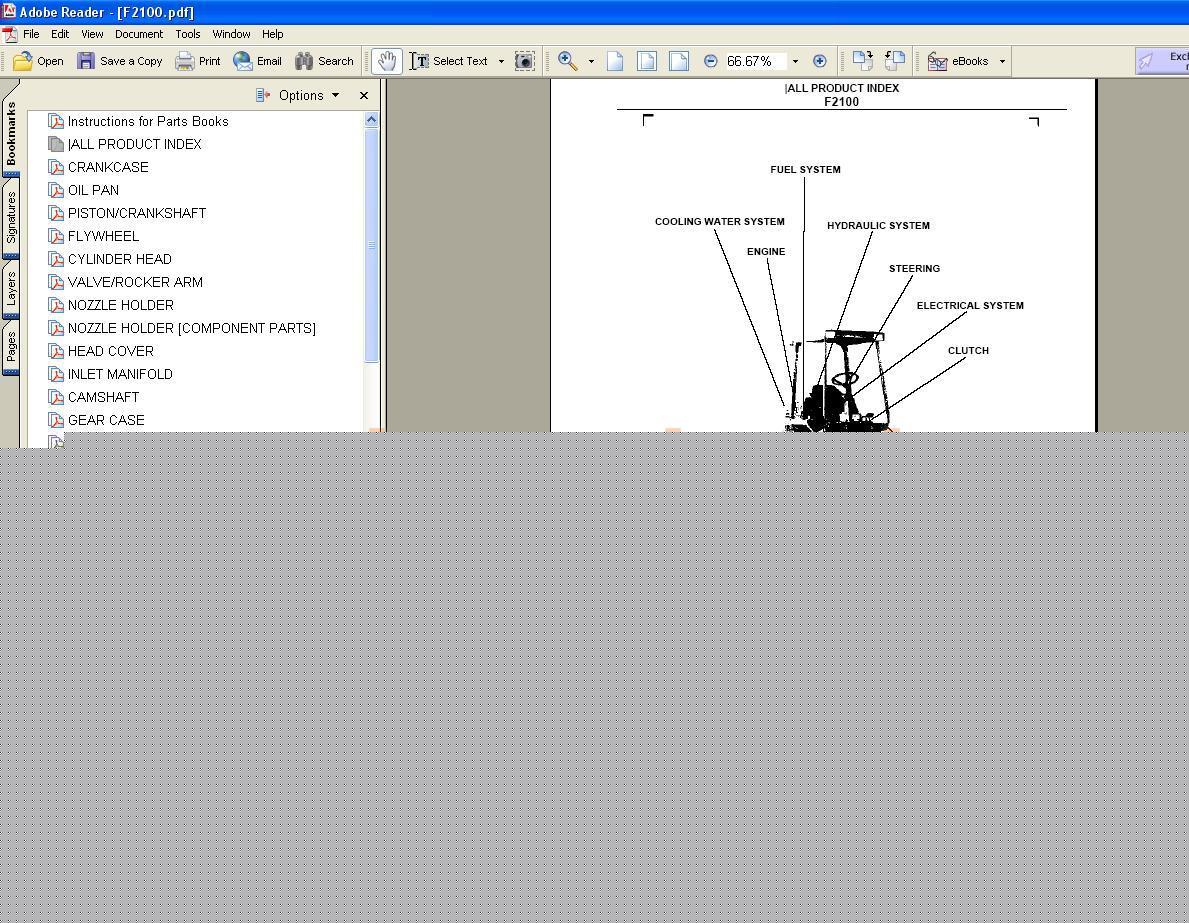Screen dimensions: 1189x923
Task: Click the Save a Copy button
Action: (120, 61)
